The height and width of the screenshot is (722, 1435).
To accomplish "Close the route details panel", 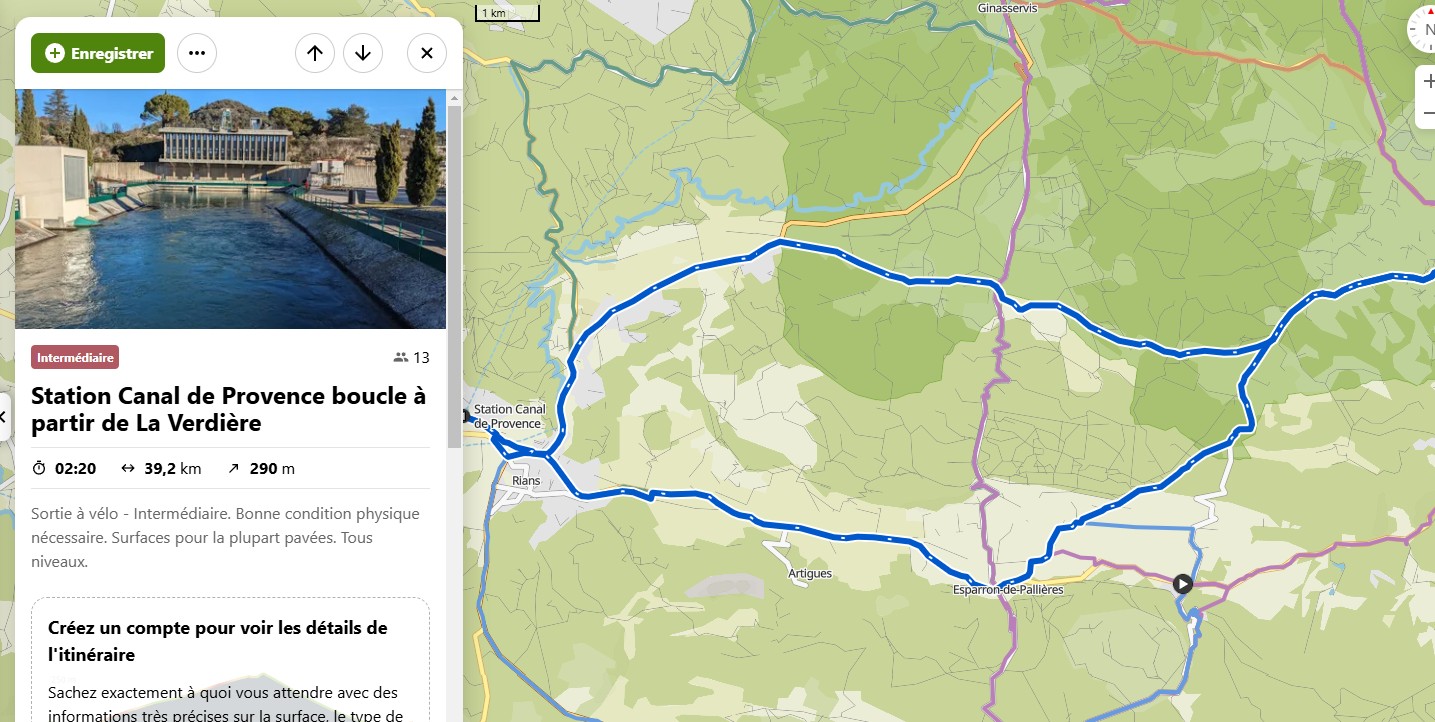I will [427, 53].
